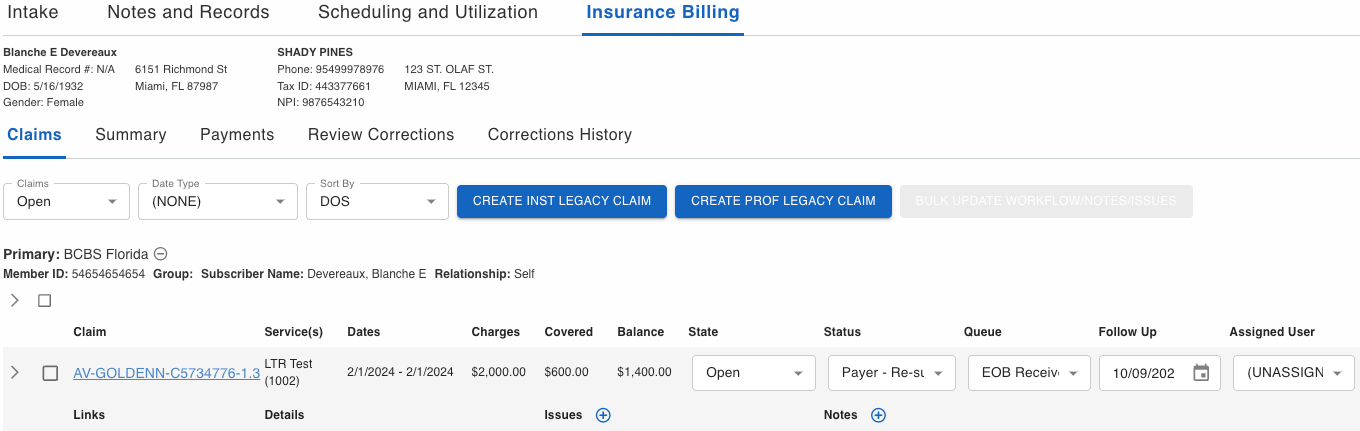The width and height of the screenshot is (1360, 431).
Task: Open the Claims filter dropdown set to Open
Action: tap(67, 201)
